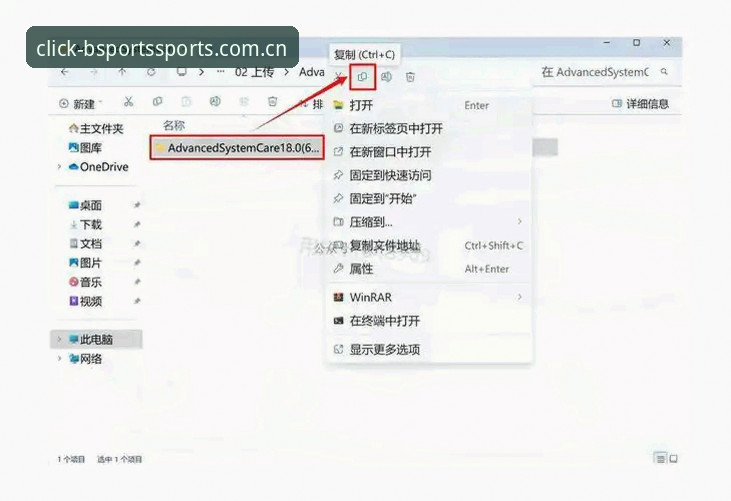Go back with the left arrow
731x501 pixels.
65,72
